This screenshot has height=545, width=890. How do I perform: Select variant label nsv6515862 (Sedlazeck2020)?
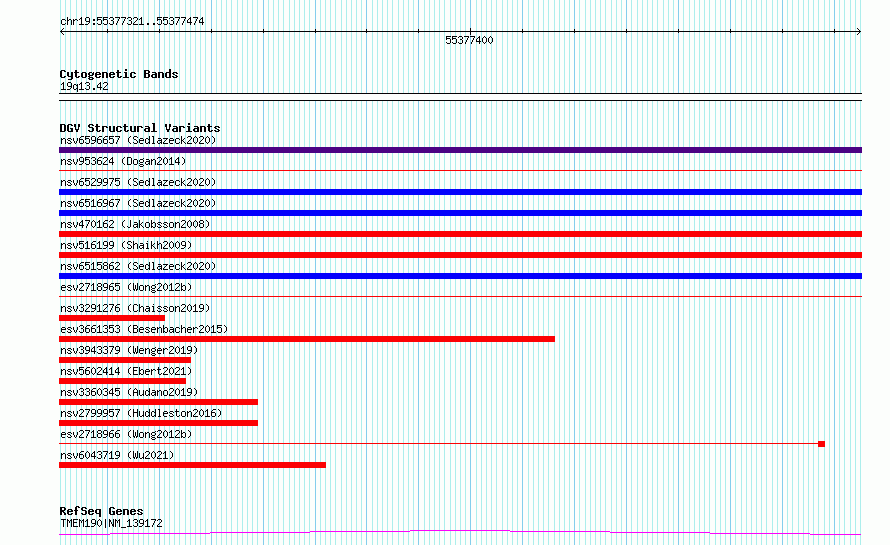138,266
